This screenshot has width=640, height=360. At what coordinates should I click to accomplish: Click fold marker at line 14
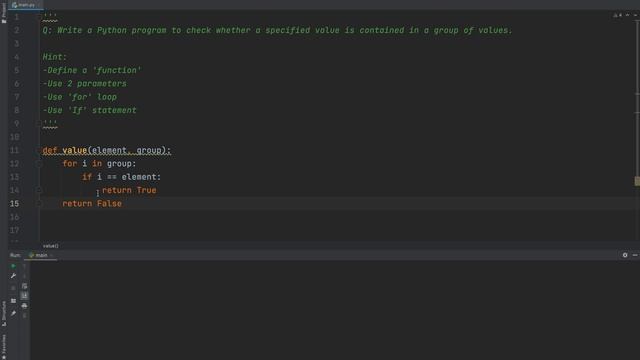click(x=39, y=190)
